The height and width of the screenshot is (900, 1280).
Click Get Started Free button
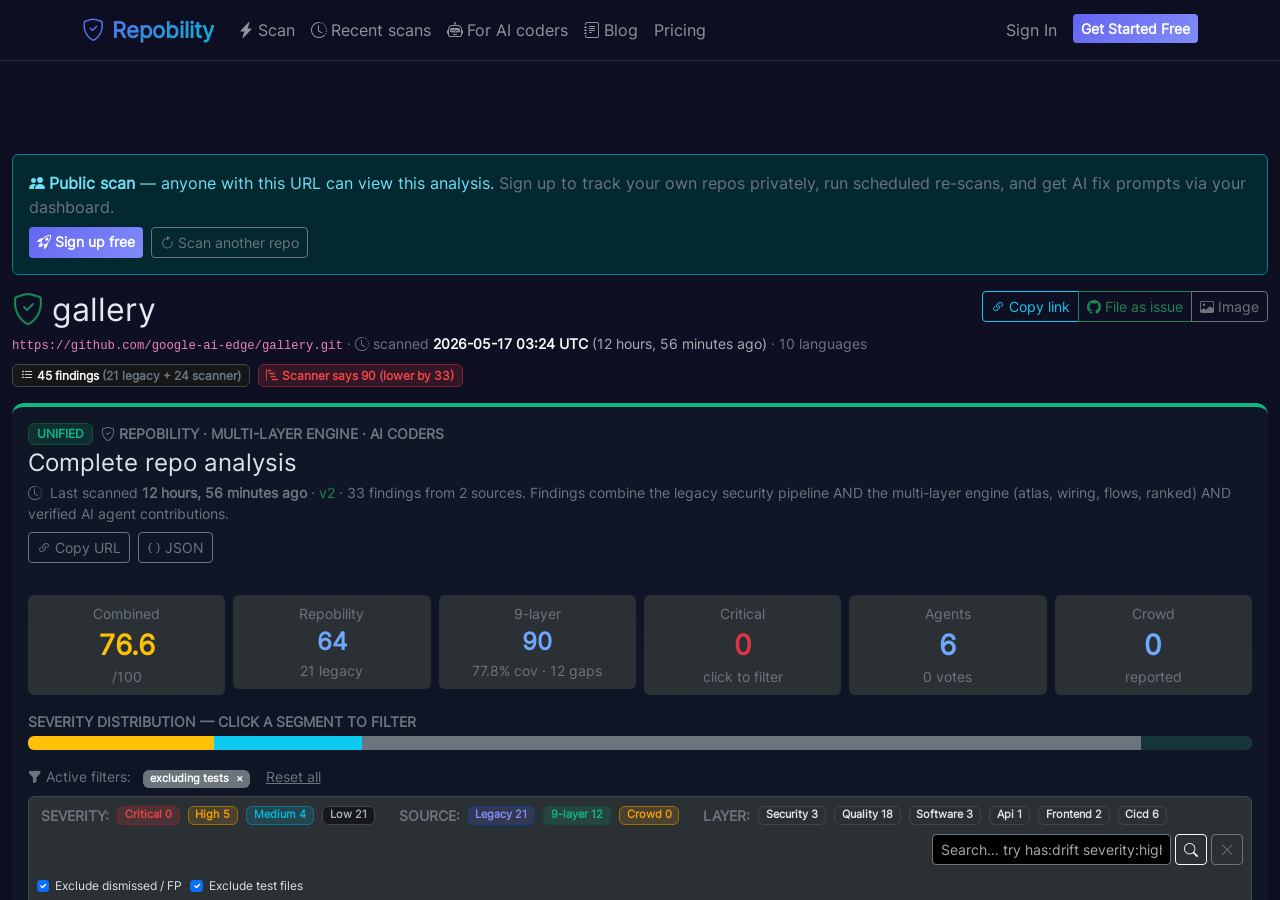coord(1135,29)
